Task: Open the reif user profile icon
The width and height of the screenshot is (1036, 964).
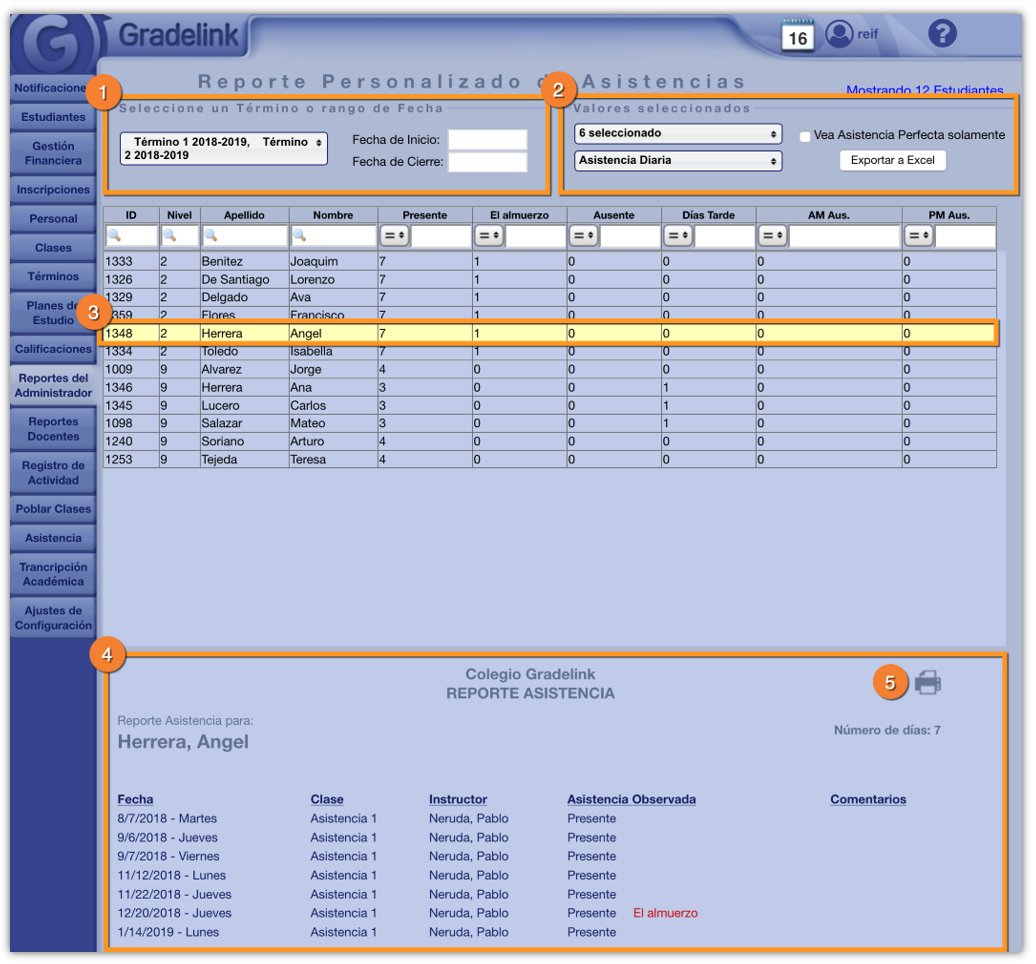Action: point(839,34)
